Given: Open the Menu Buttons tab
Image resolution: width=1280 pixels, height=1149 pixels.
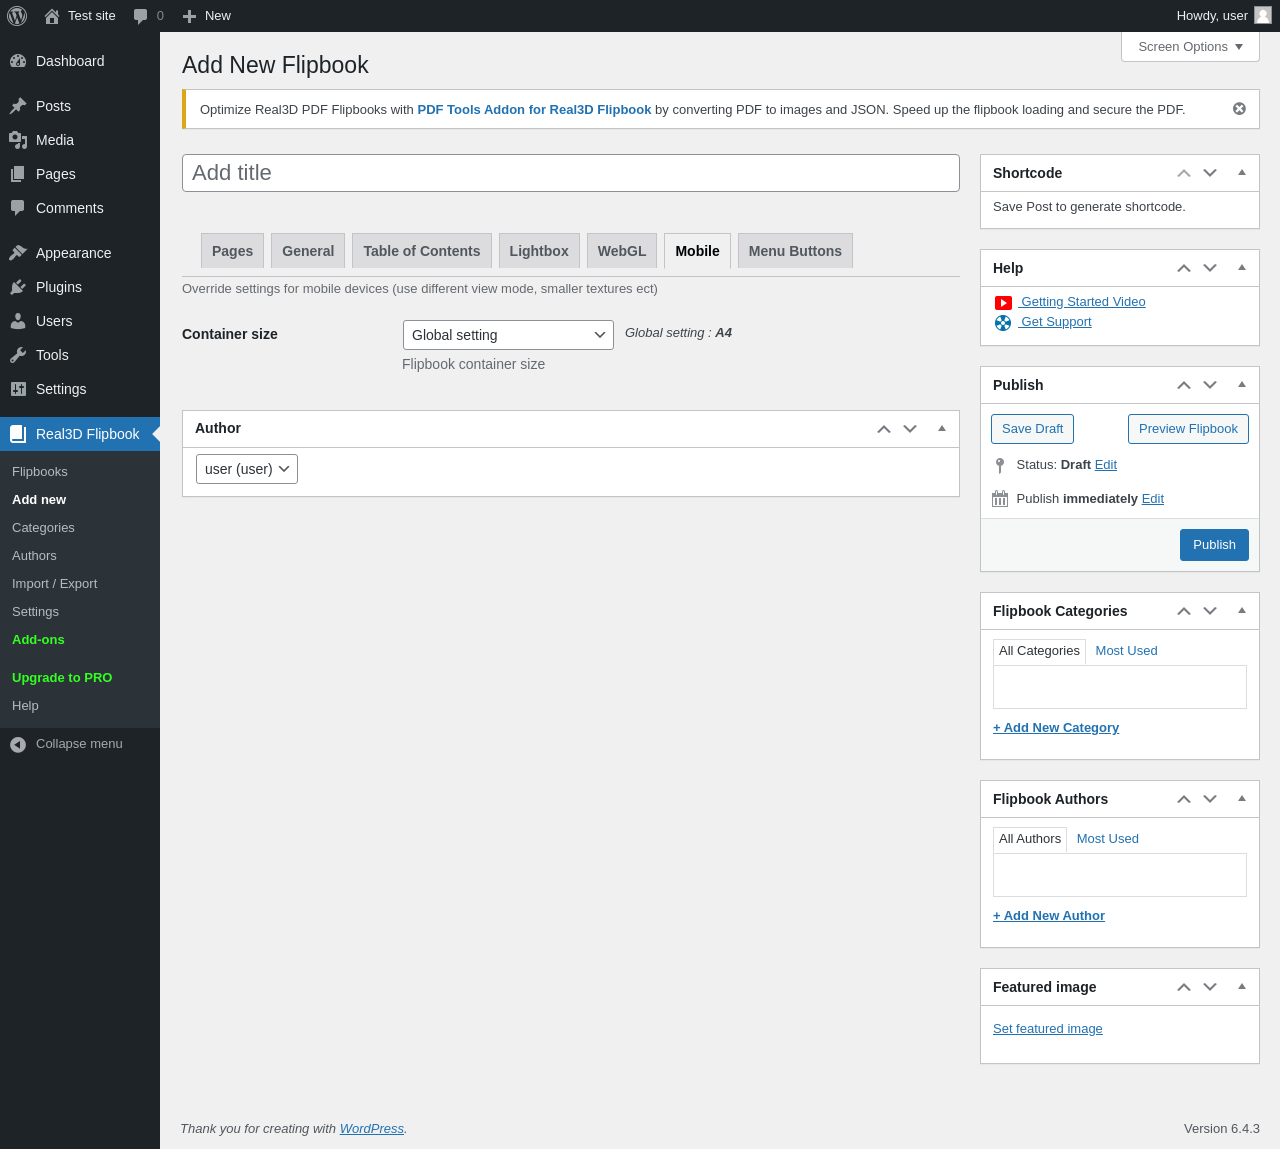Looking at the screenshot, I should pos(795,251).
